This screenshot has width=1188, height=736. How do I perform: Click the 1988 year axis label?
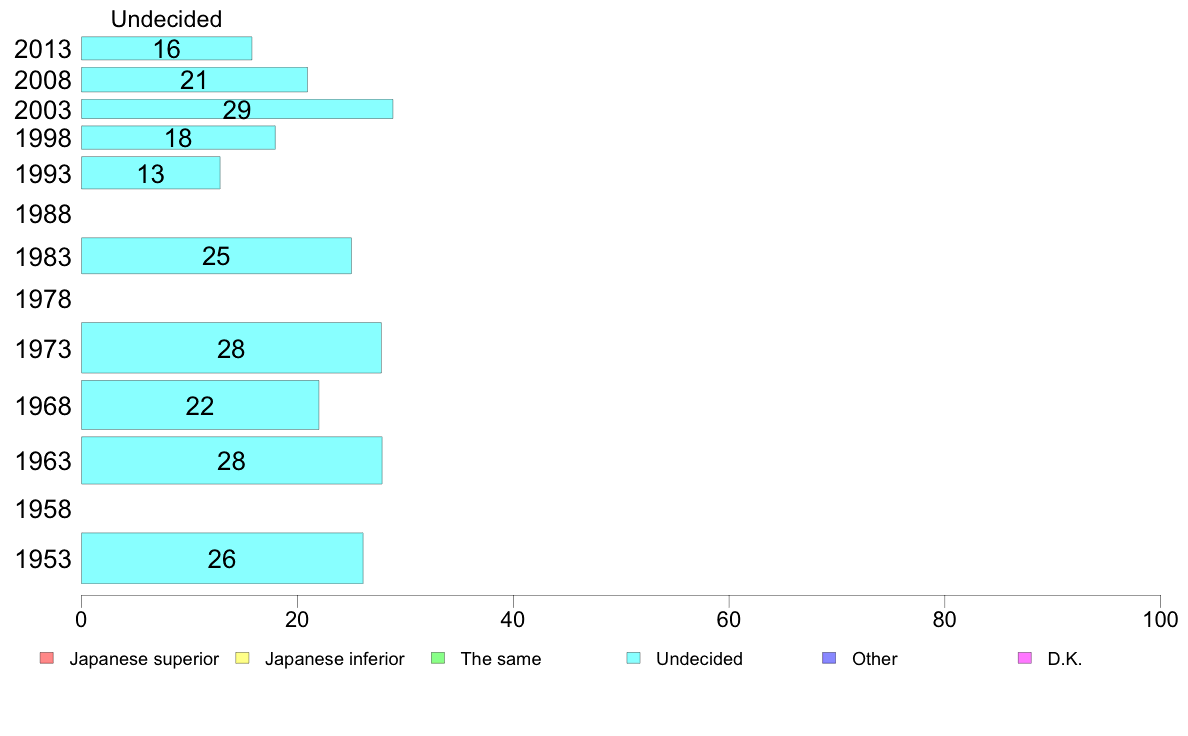43,215
